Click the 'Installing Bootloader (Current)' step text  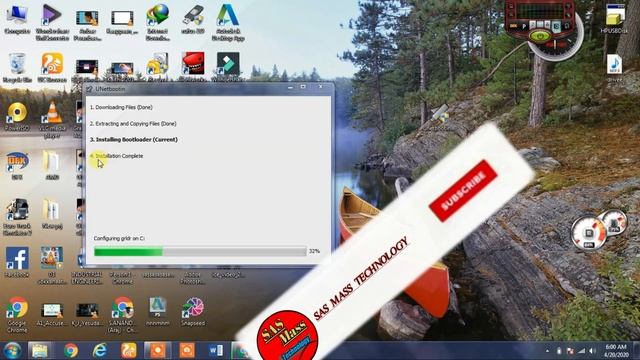[x=134, y=140]
